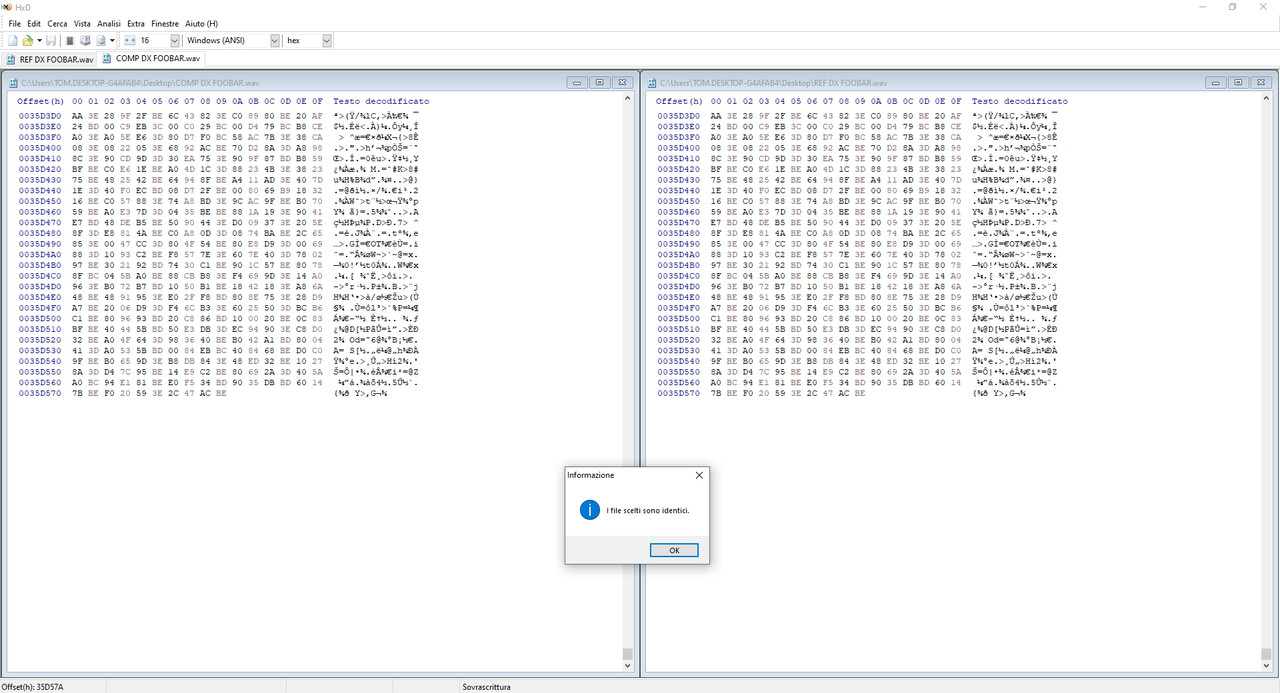Click the bytes-per-row icon next to 16

130,41
